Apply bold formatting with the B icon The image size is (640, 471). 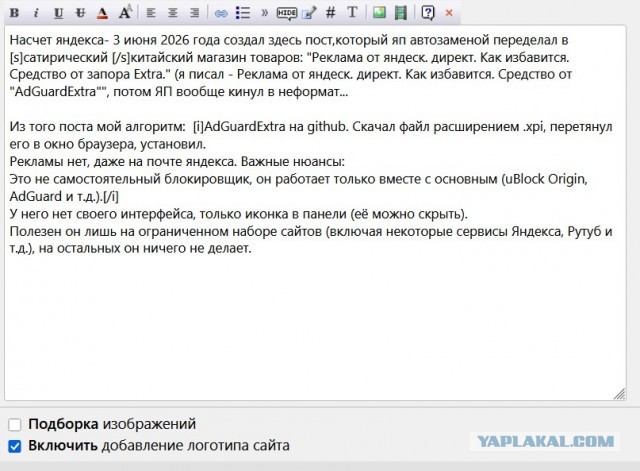coord(14,13)
